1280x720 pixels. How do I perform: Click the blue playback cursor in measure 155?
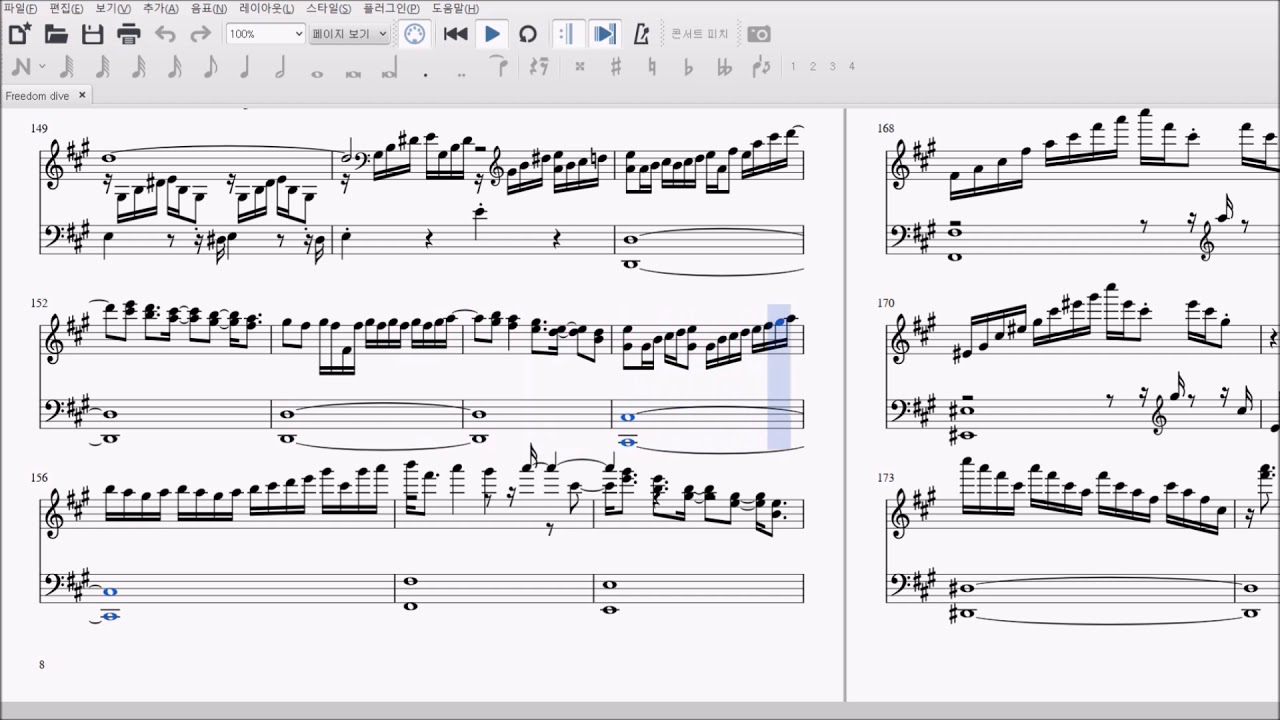click(x=779, y=377)
